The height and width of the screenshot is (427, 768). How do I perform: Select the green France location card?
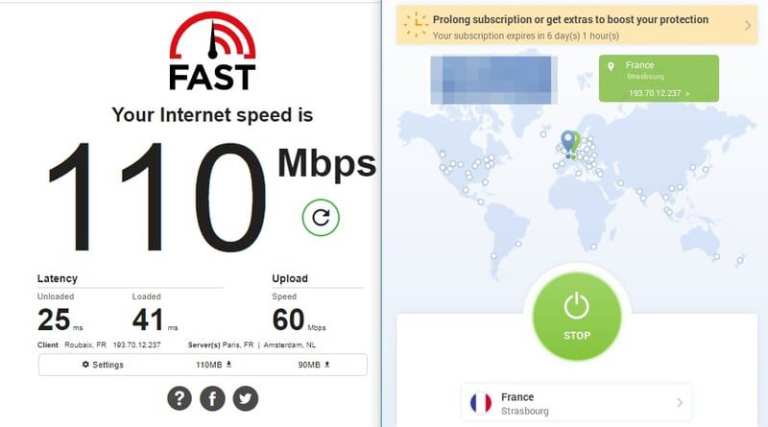(659, 78)
